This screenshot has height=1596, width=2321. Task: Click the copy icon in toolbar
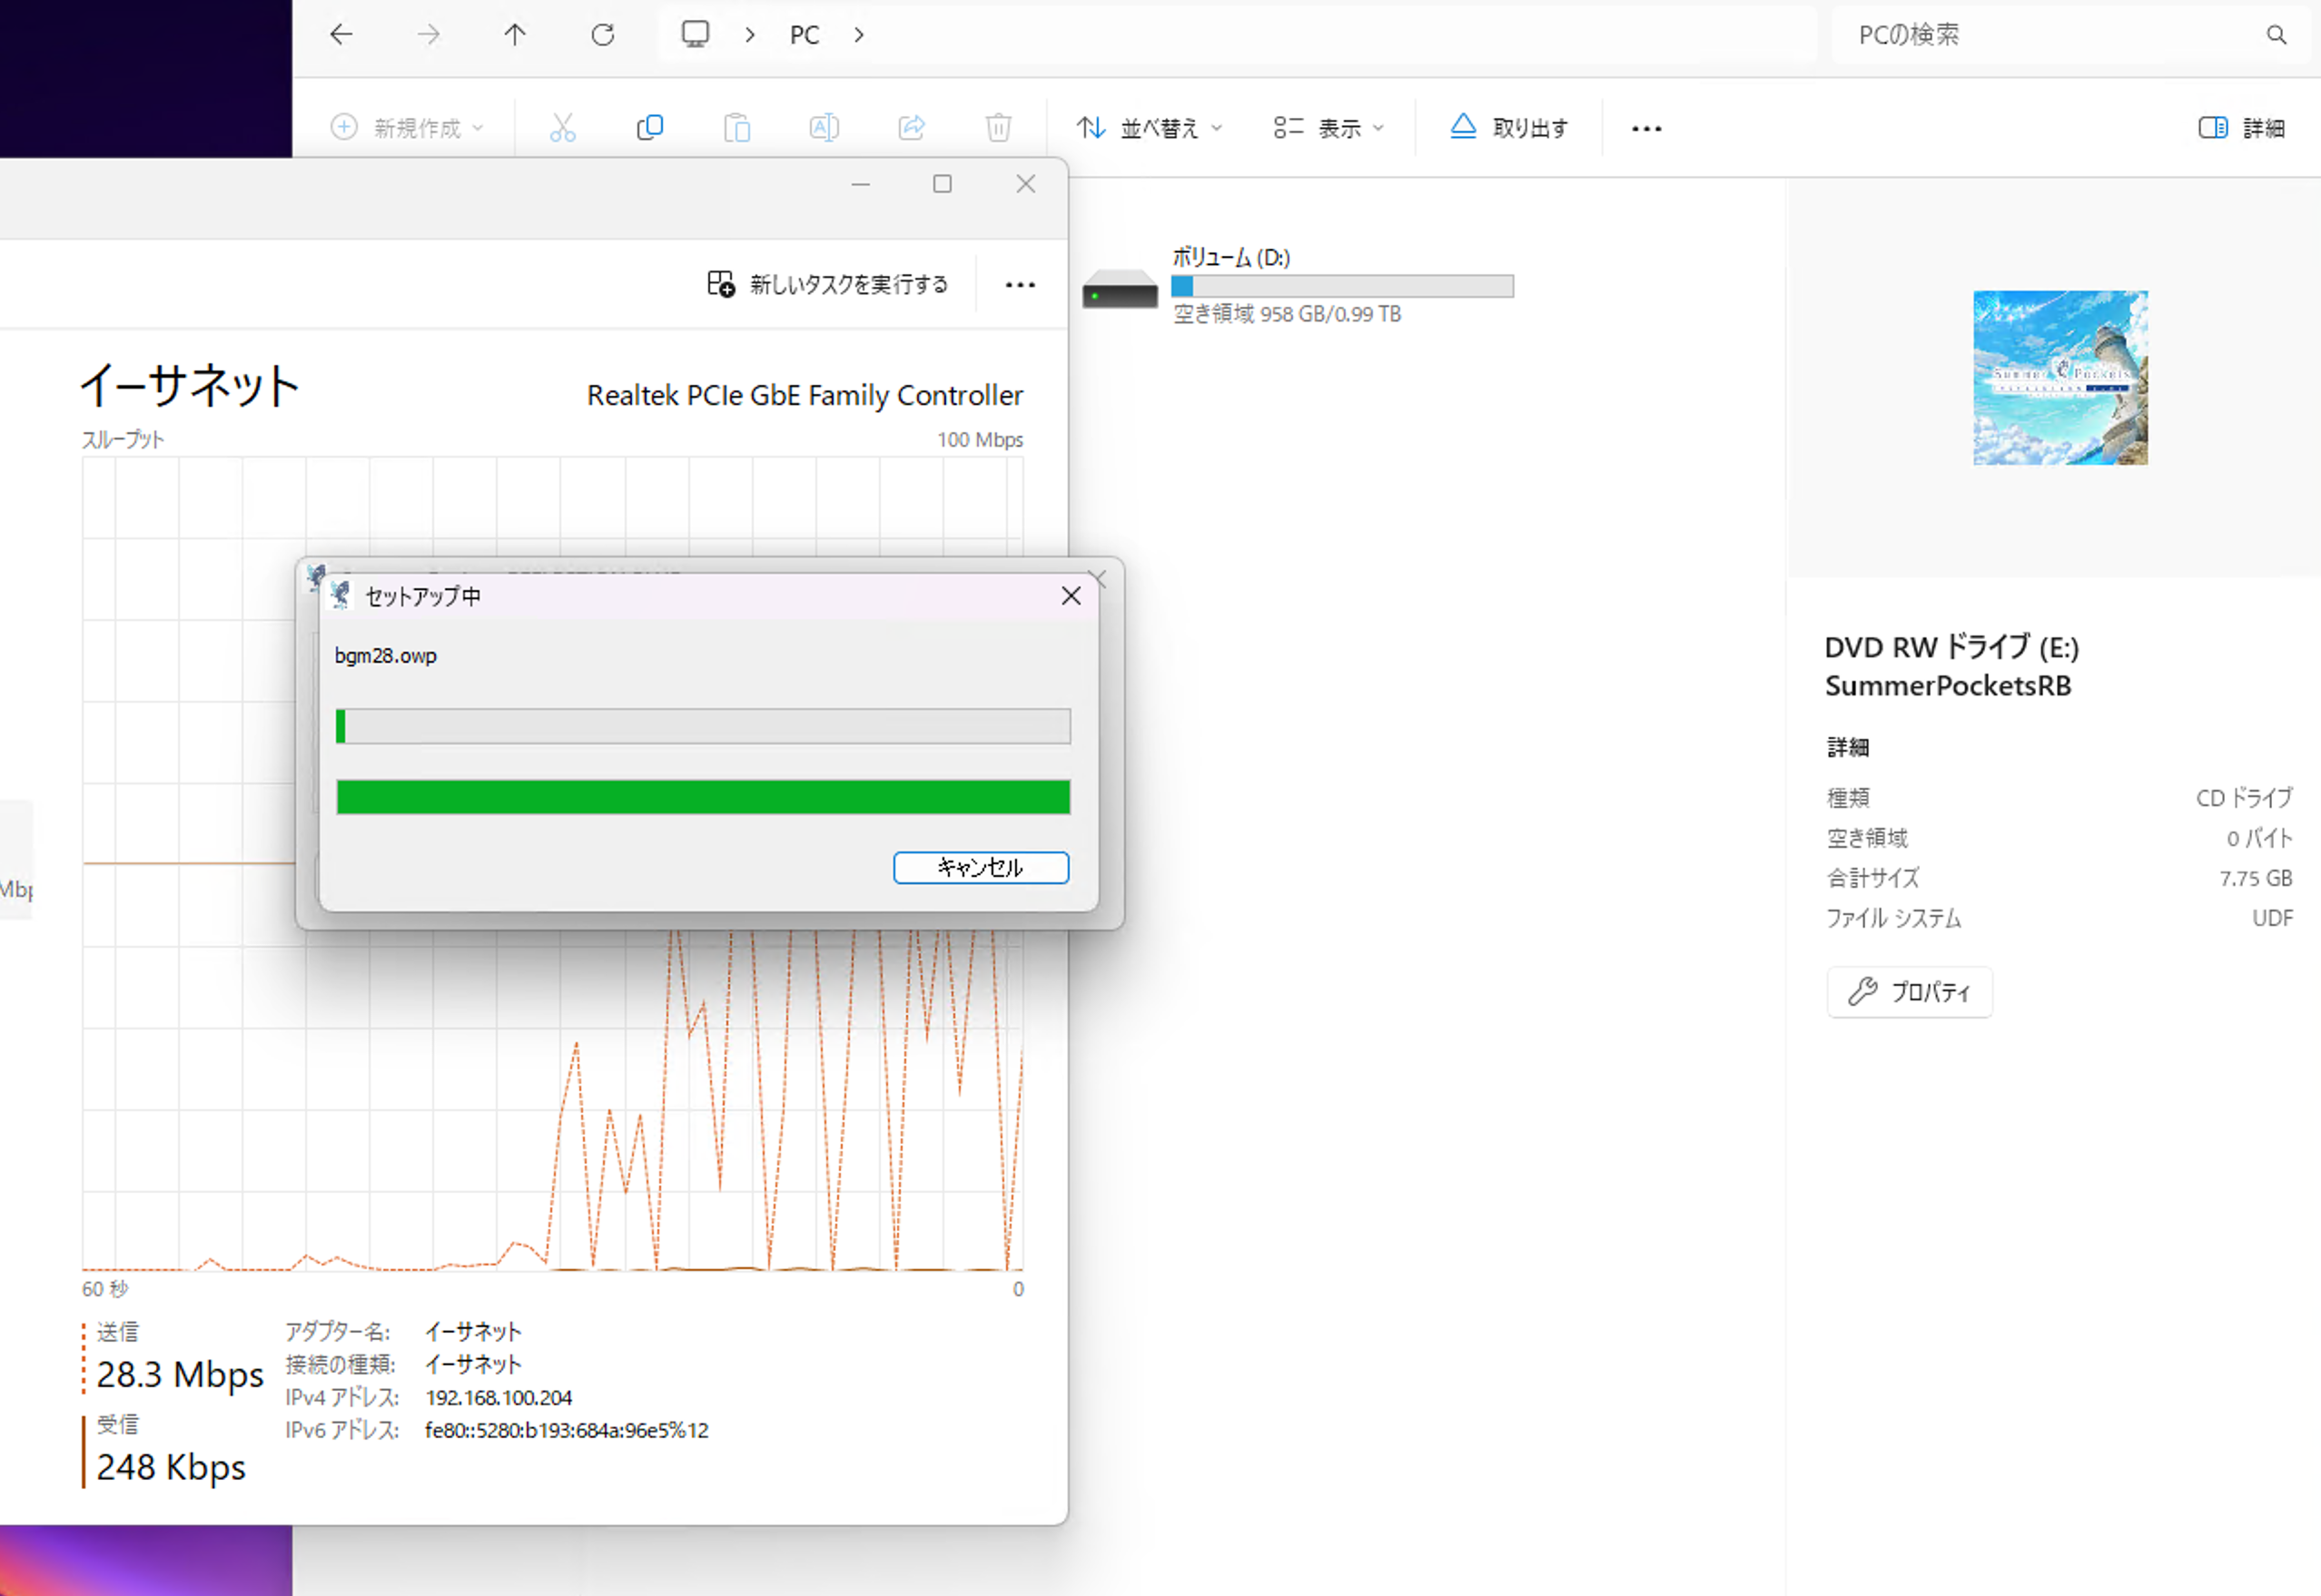650,127
